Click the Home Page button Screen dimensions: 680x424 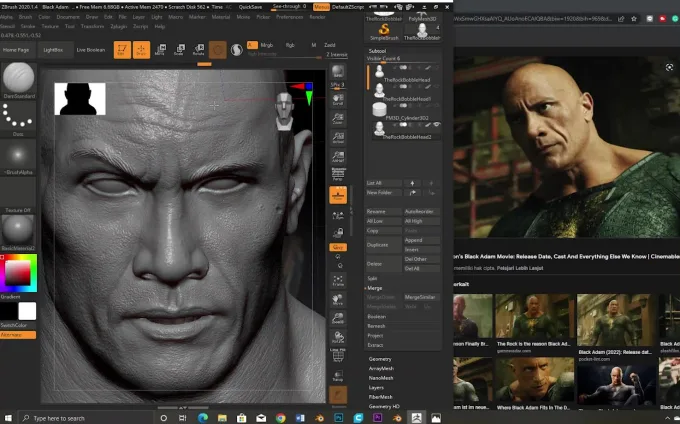pyautogui.click(x=16, y=50)
